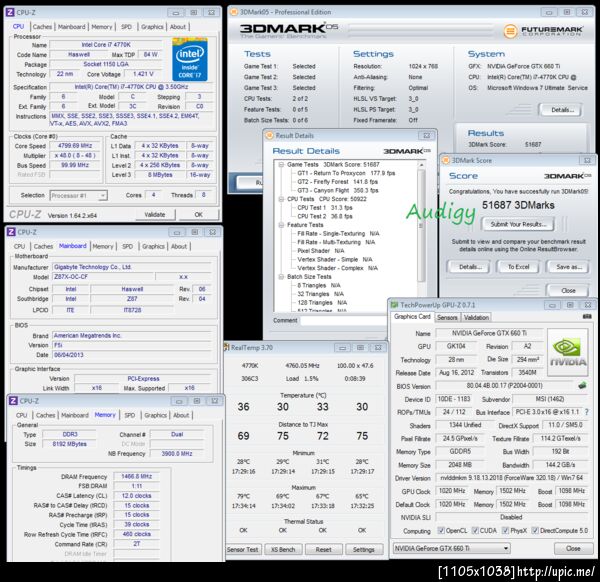The image size is (600, 582).
Task: Click the Save as button in 3DMark Score
Action: [569, 267]
